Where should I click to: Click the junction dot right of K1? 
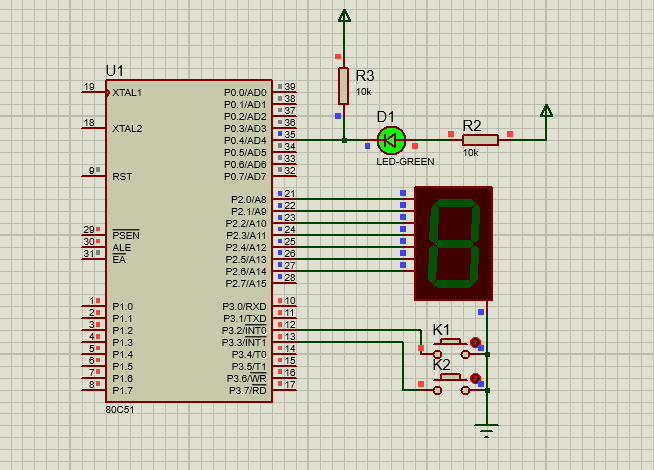487,354
